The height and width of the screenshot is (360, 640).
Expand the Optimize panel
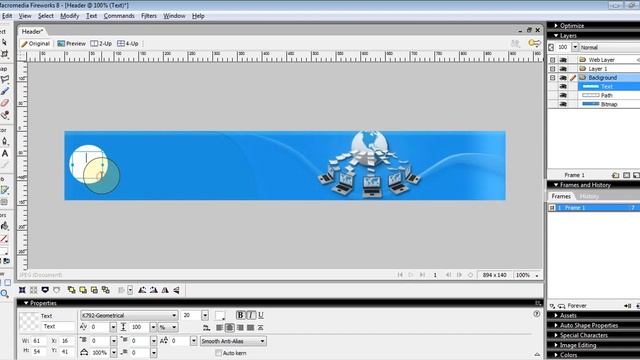556,25
